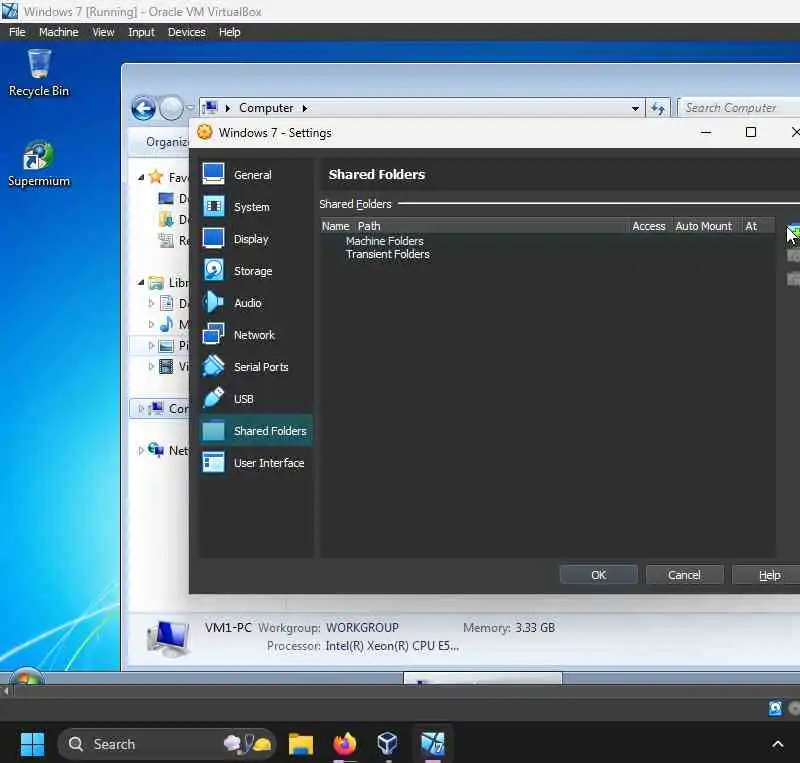Screen dimensions: 800x763
Task: Open the General settings category
Action: point(256,175)
